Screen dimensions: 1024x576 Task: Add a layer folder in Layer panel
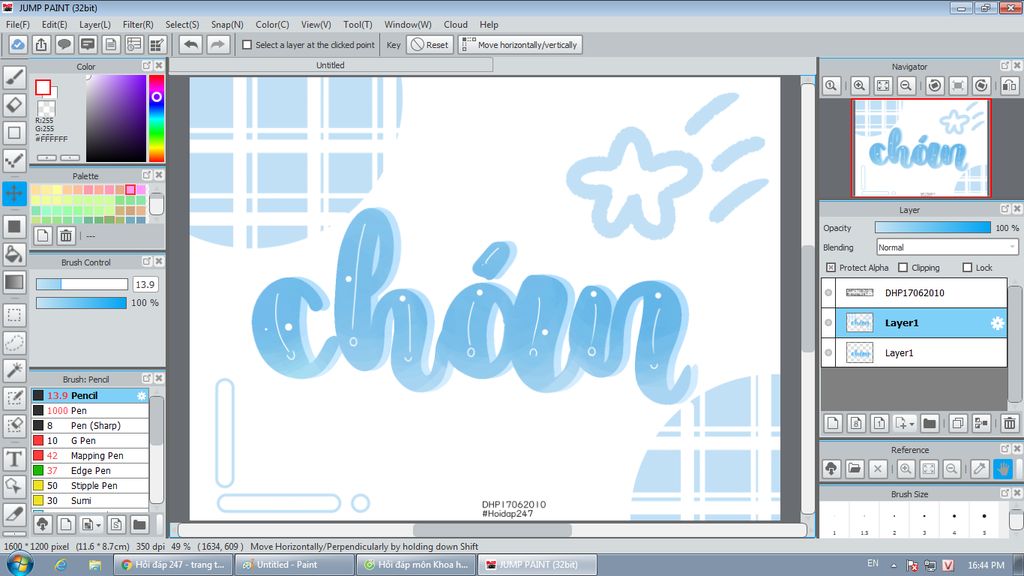click(929, 423)
